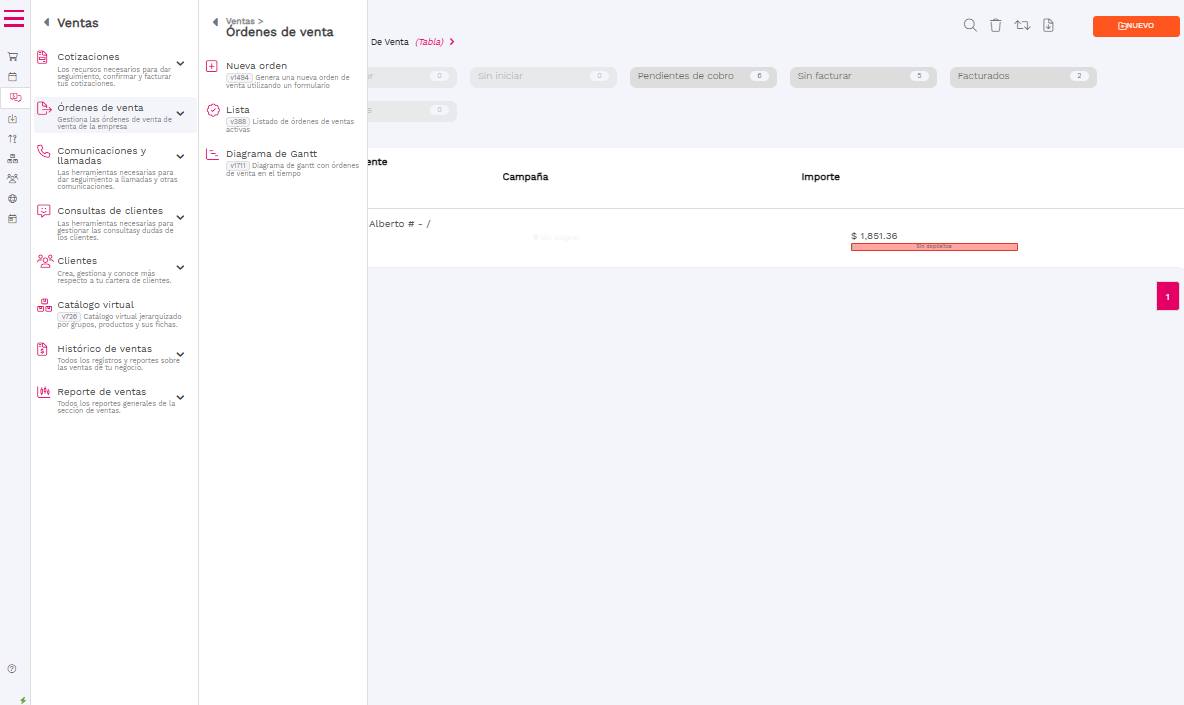Screen dimensions: 1184x705
Task: Open the hamburger main menu
Action: 14,18
